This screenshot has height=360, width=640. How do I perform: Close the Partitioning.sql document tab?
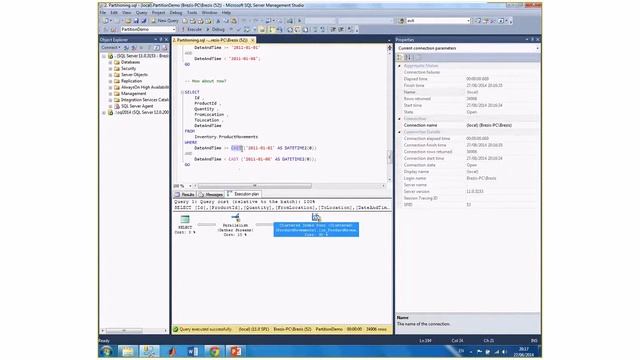(x=253, y=40)
